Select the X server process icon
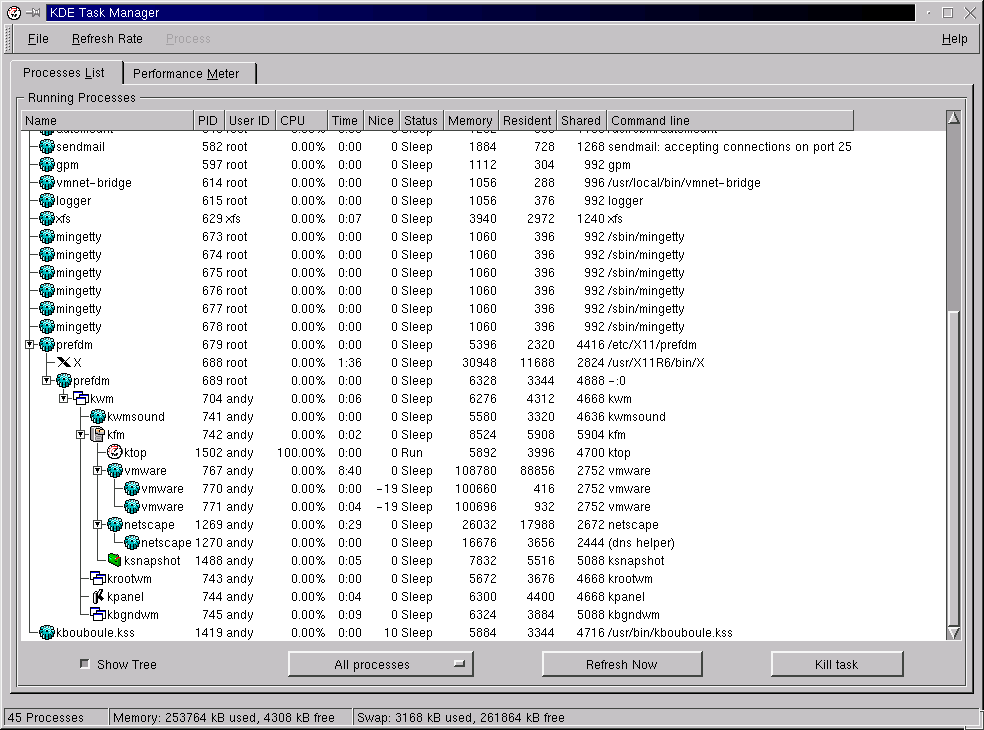Viewport: 984px width, 730px height. (x=64, y=363)
